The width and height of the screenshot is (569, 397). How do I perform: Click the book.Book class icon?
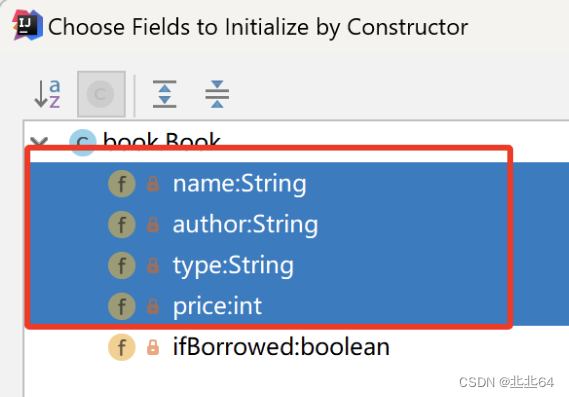point(83,142)
